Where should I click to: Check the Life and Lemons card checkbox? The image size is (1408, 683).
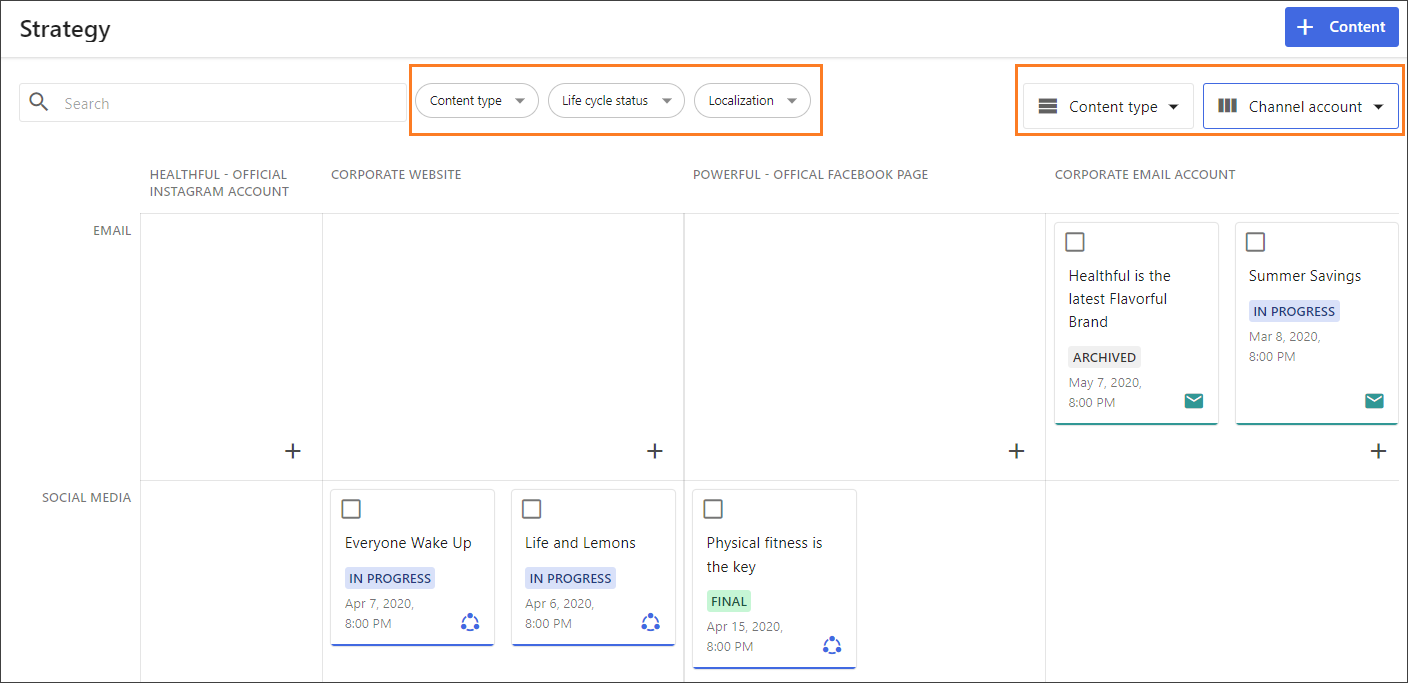531,509
